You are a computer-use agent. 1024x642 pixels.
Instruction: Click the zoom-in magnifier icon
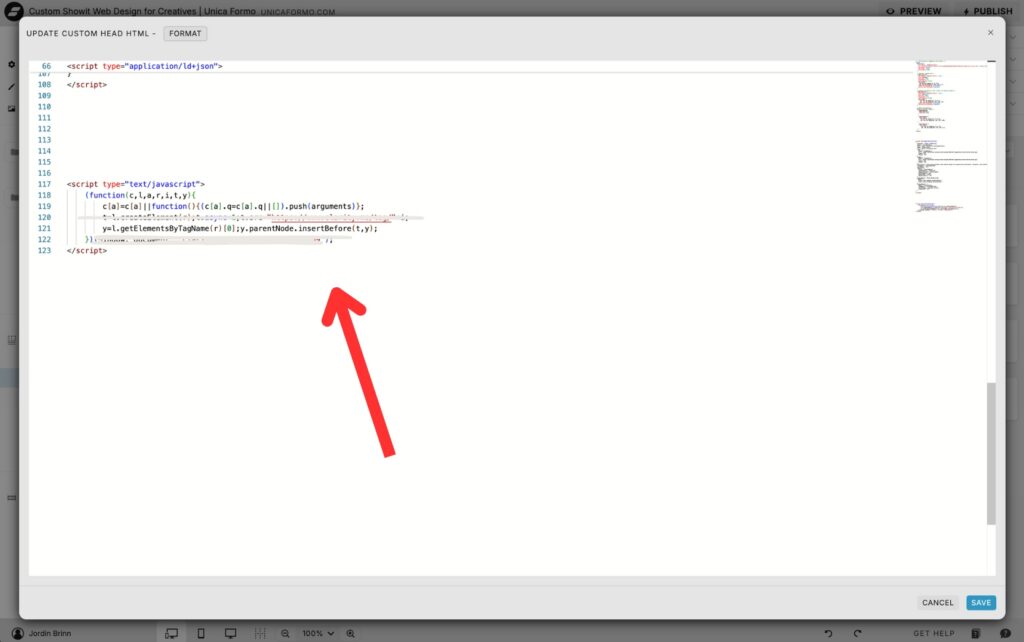350,633
